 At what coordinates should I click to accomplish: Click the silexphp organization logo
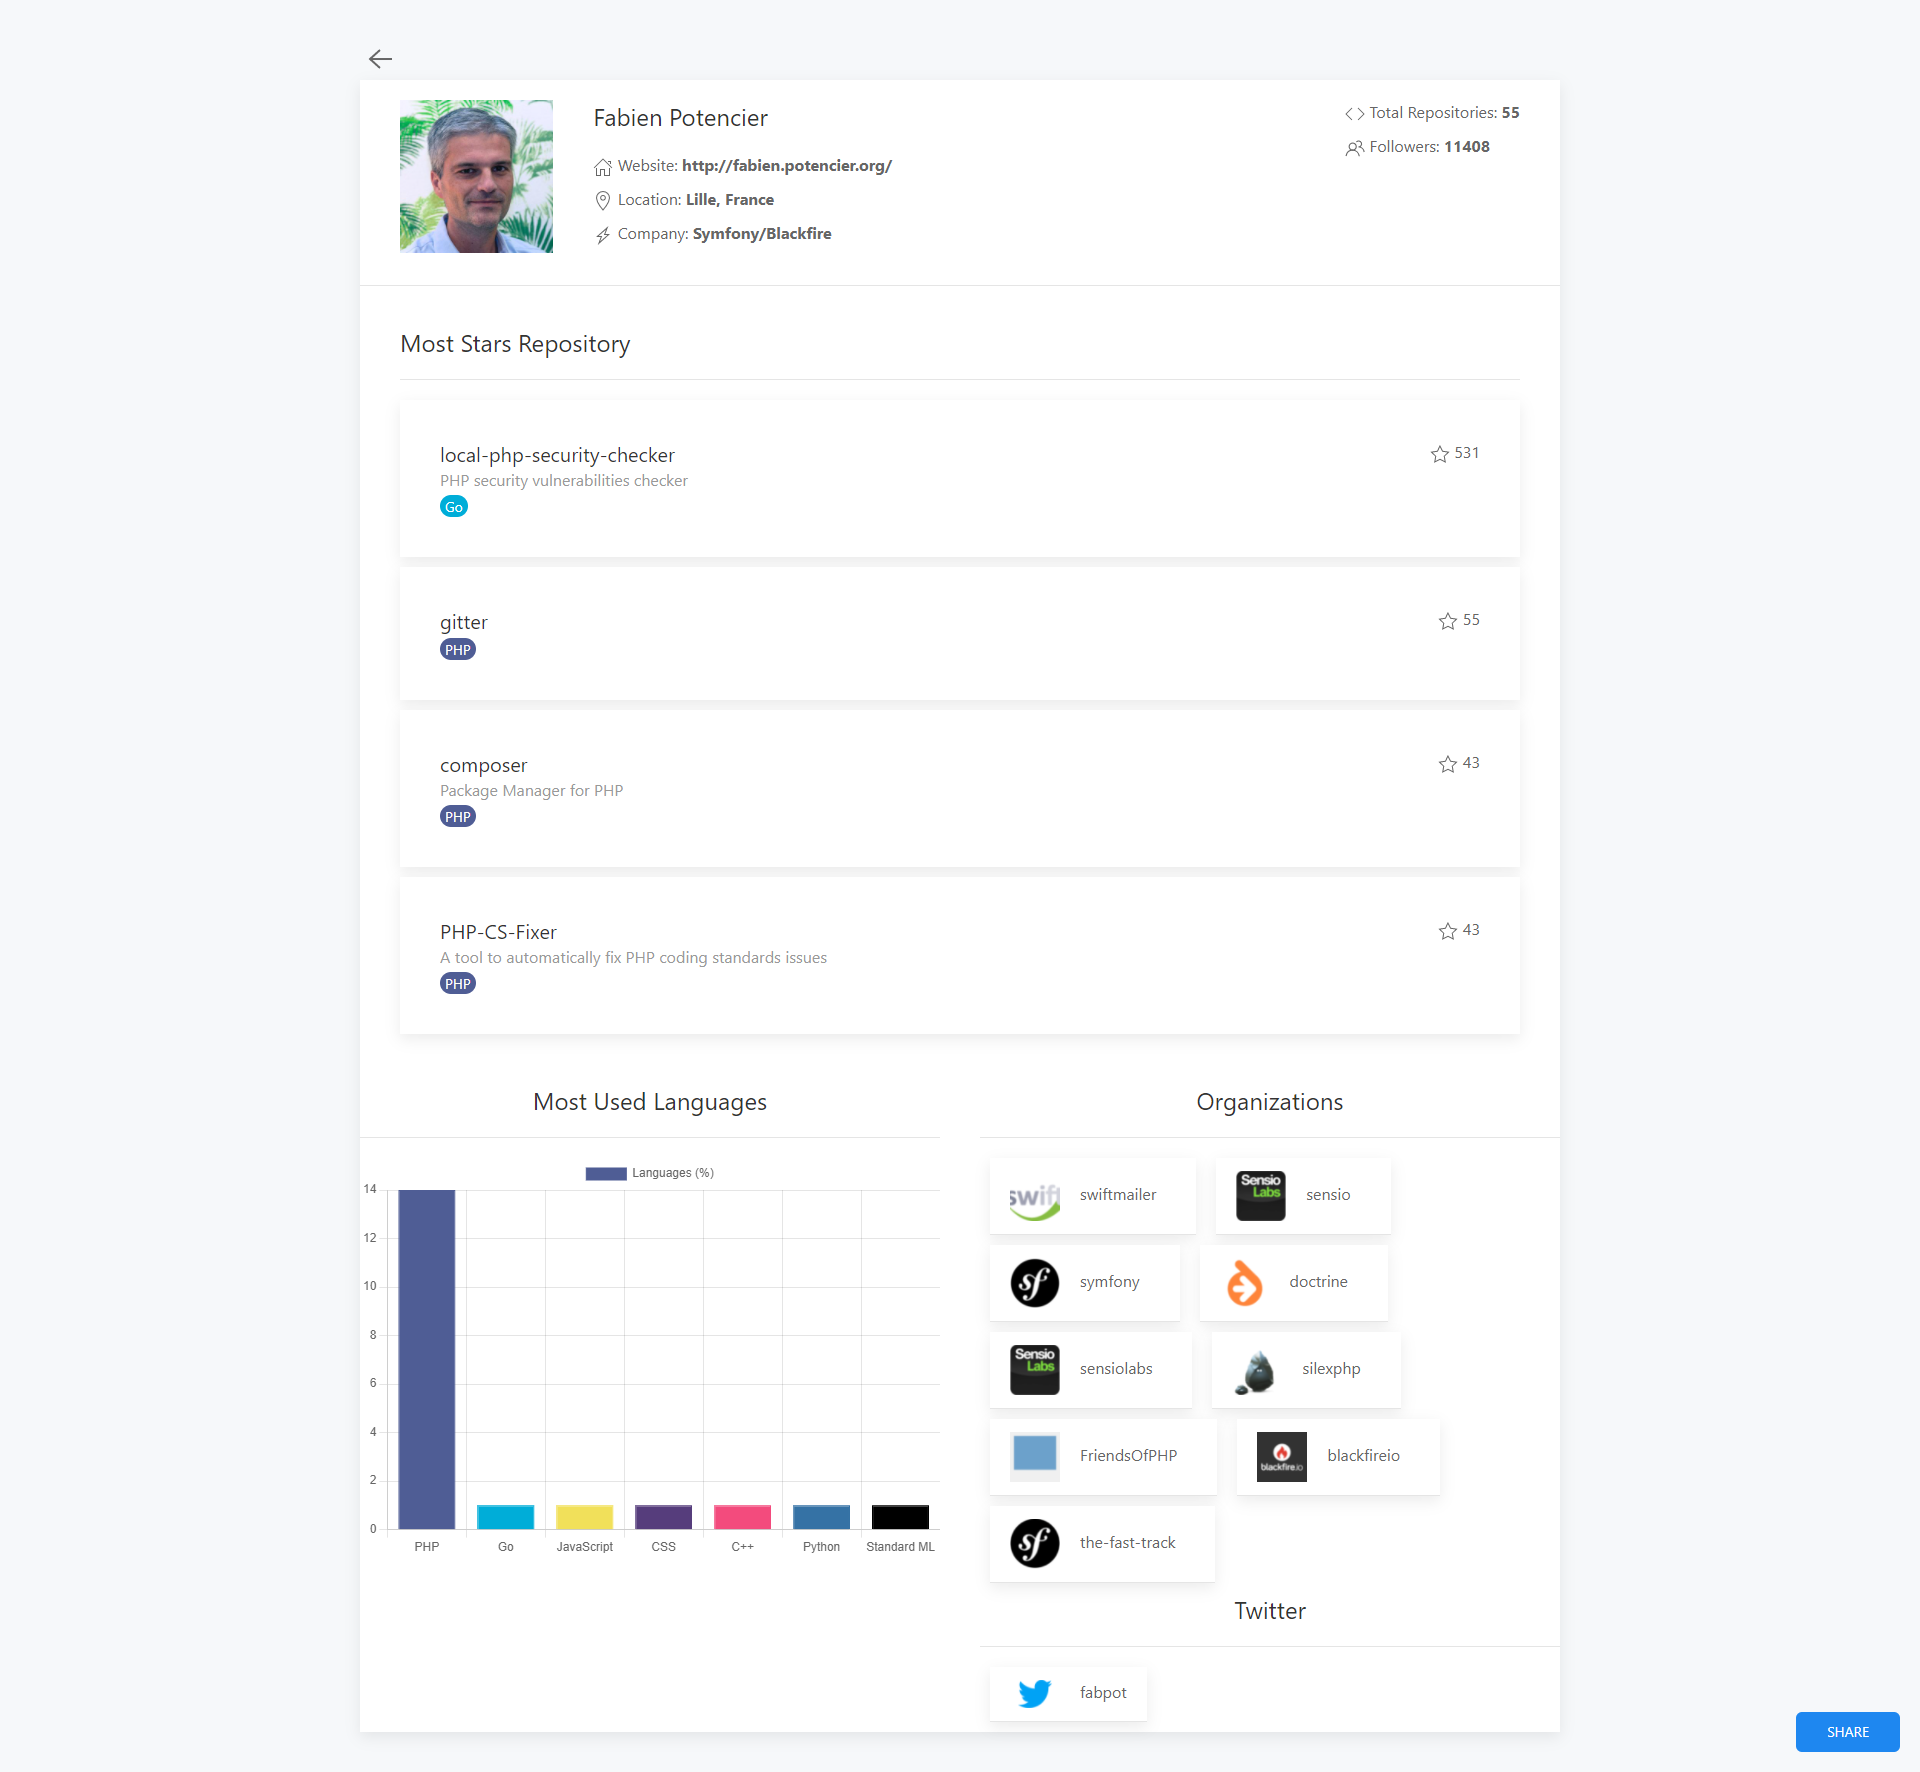pos(1256,1370)
